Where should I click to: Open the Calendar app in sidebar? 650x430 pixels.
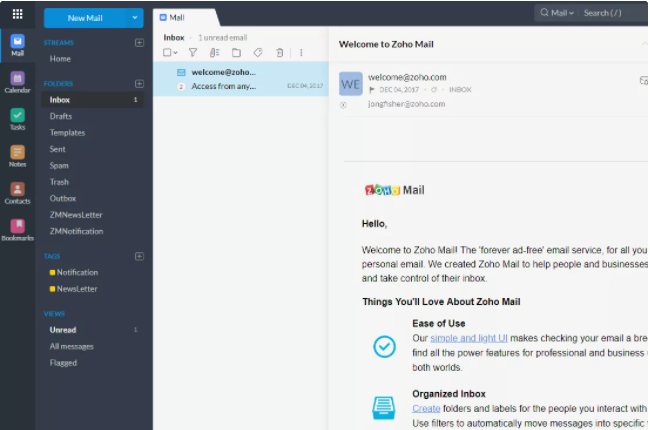(x=17, y=80)
